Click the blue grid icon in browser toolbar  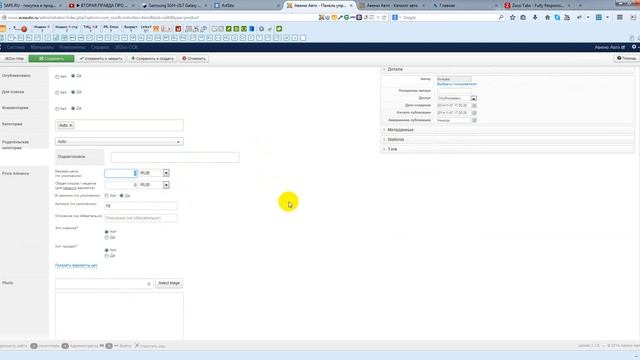(598, 18)
